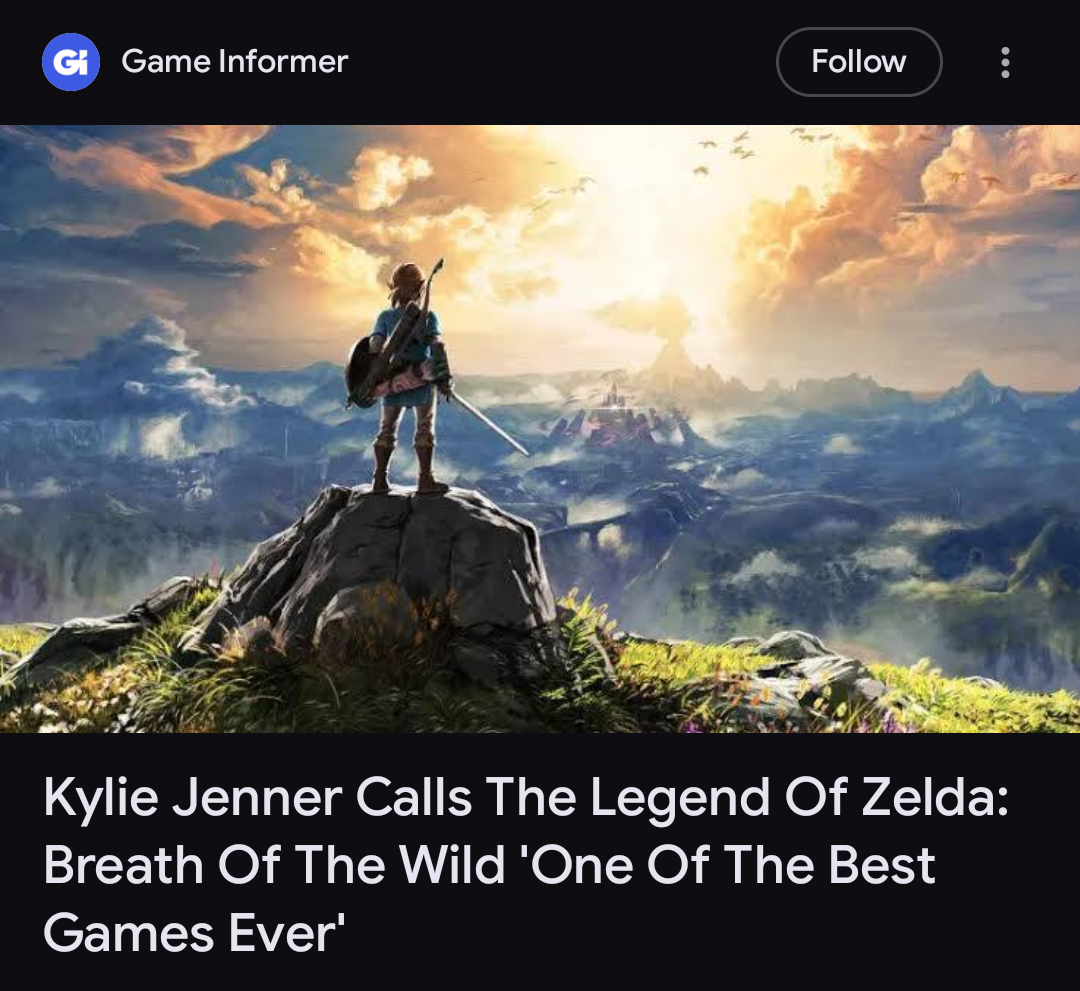Click the words 'Kylie Jenner' in the headline

(x=192, y=799)
